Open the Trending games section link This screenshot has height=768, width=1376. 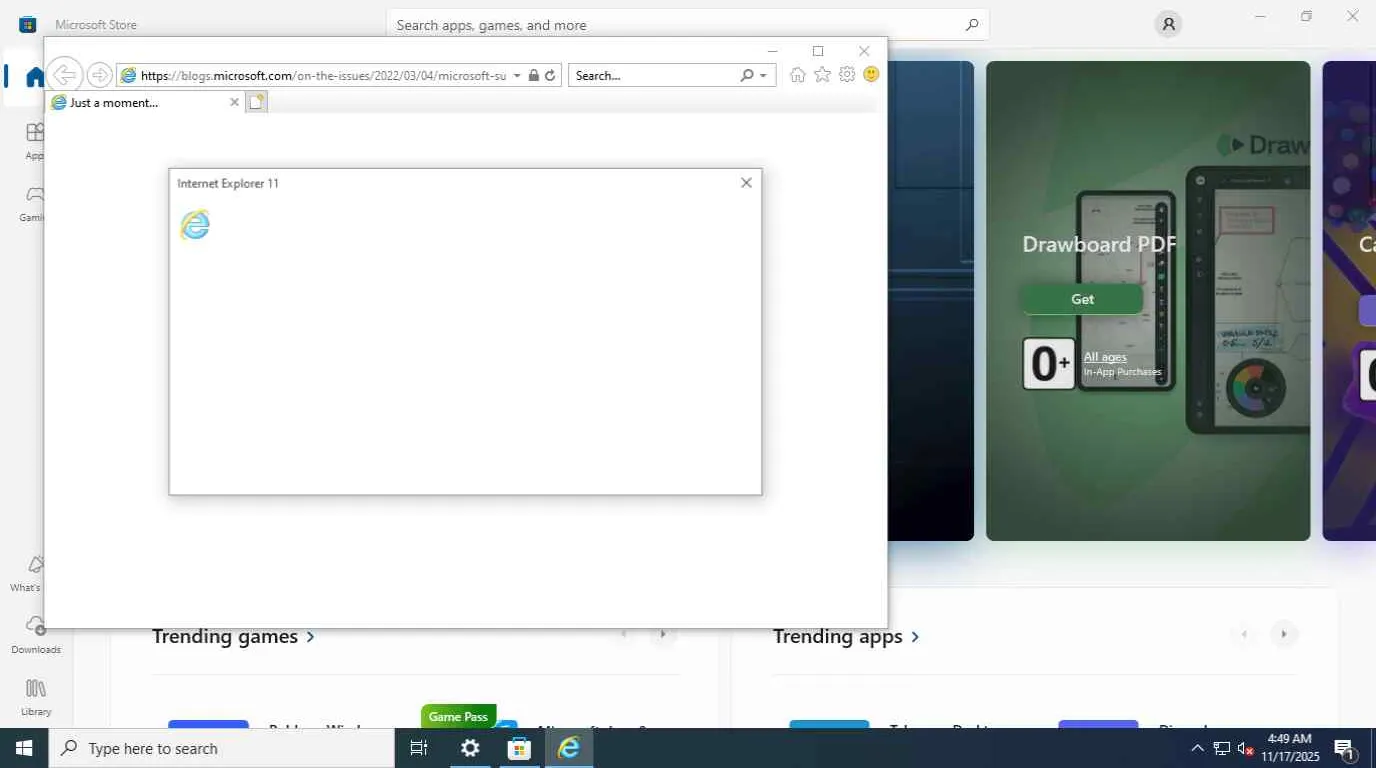pyautogui.click(x=233, y=636)
